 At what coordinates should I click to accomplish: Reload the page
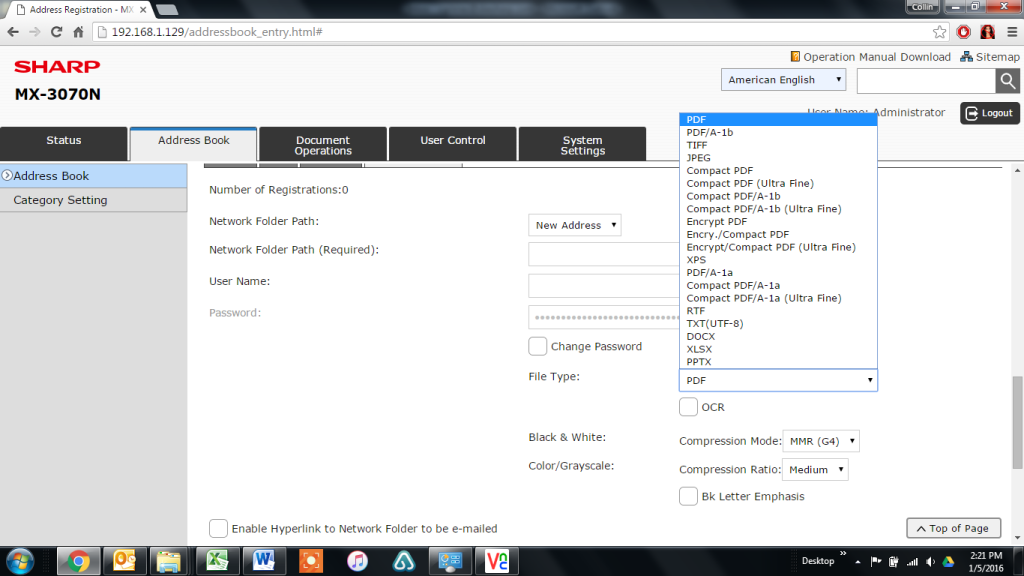tap(56, 31)
